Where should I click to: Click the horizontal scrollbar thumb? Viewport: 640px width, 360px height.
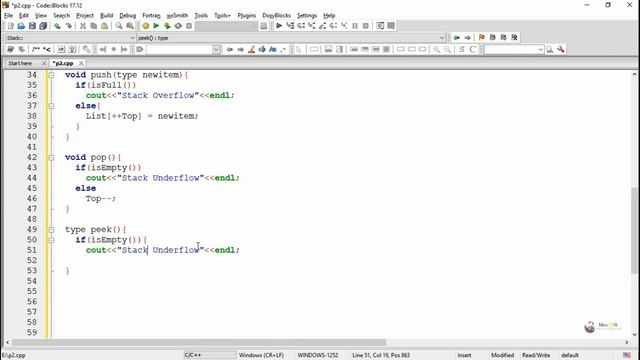(199, 342)
